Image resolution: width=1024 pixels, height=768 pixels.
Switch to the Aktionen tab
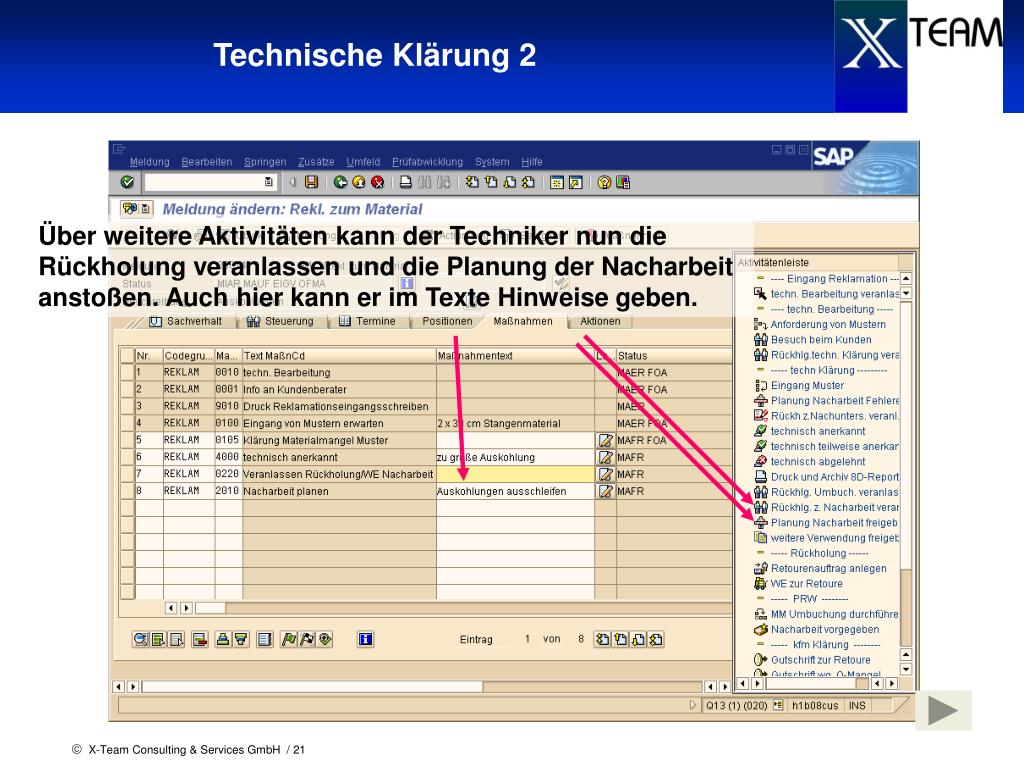[600, 321]
